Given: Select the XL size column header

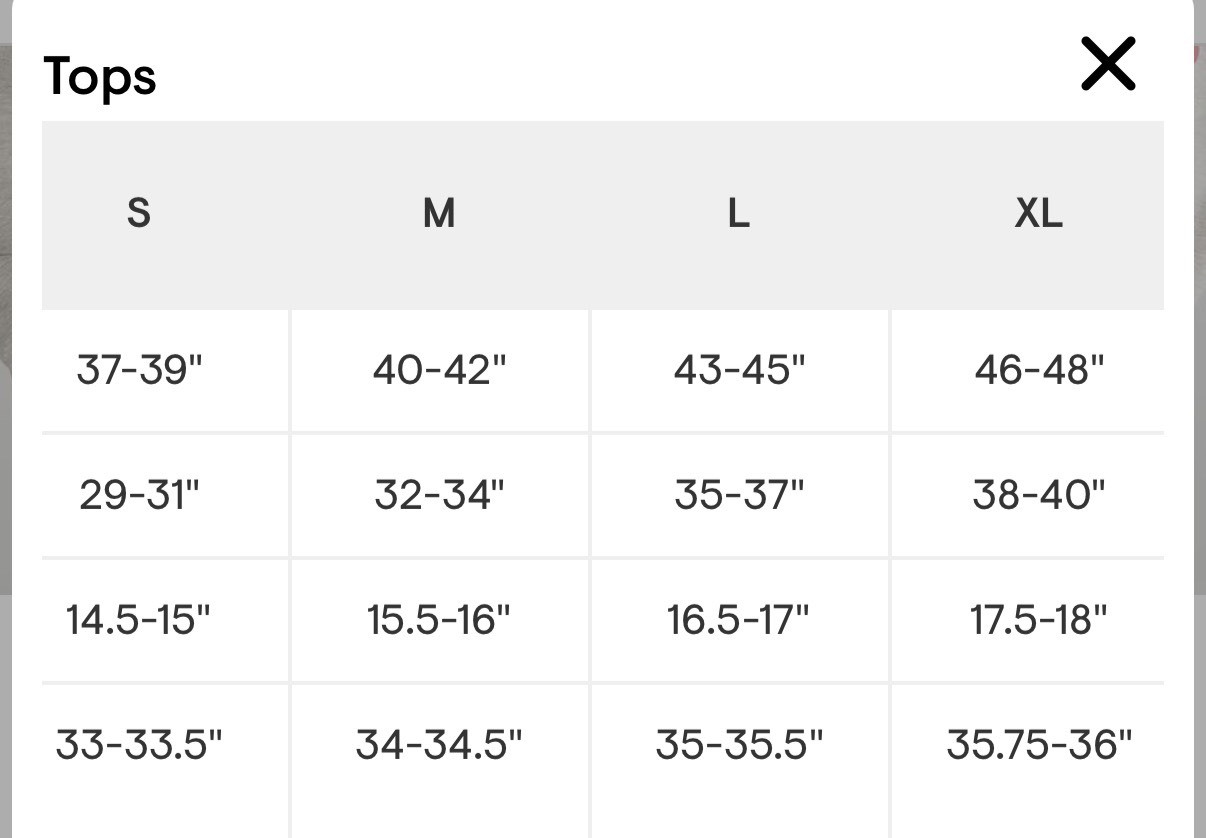Looking at the screenshot, I should (x=1038, y=213).
